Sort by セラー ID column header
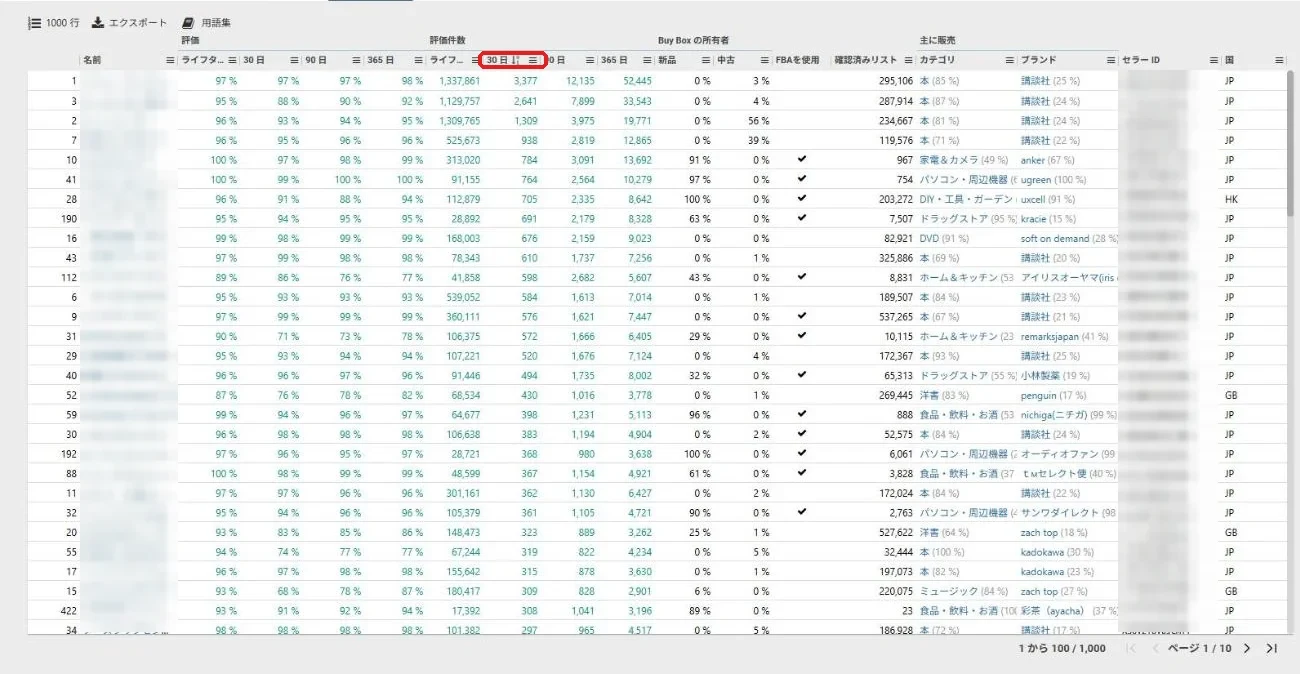 [1141, 60]
